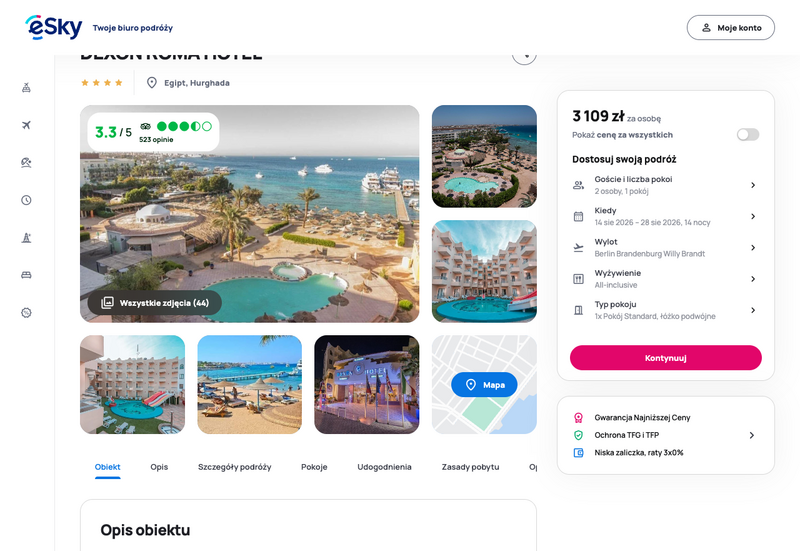Image resolution: width=800 pixels, height=551 pixels.
Task: Open the last minute clock sidebar icon
Action: pyautogui.click(x=27, y=200)
